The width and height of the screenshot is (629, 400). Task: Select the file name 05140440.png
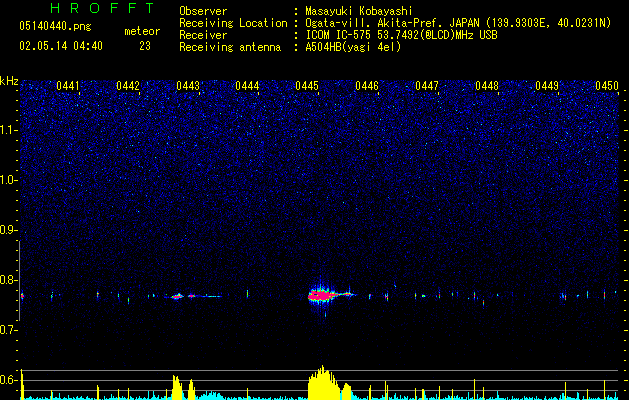pos(55,26)
